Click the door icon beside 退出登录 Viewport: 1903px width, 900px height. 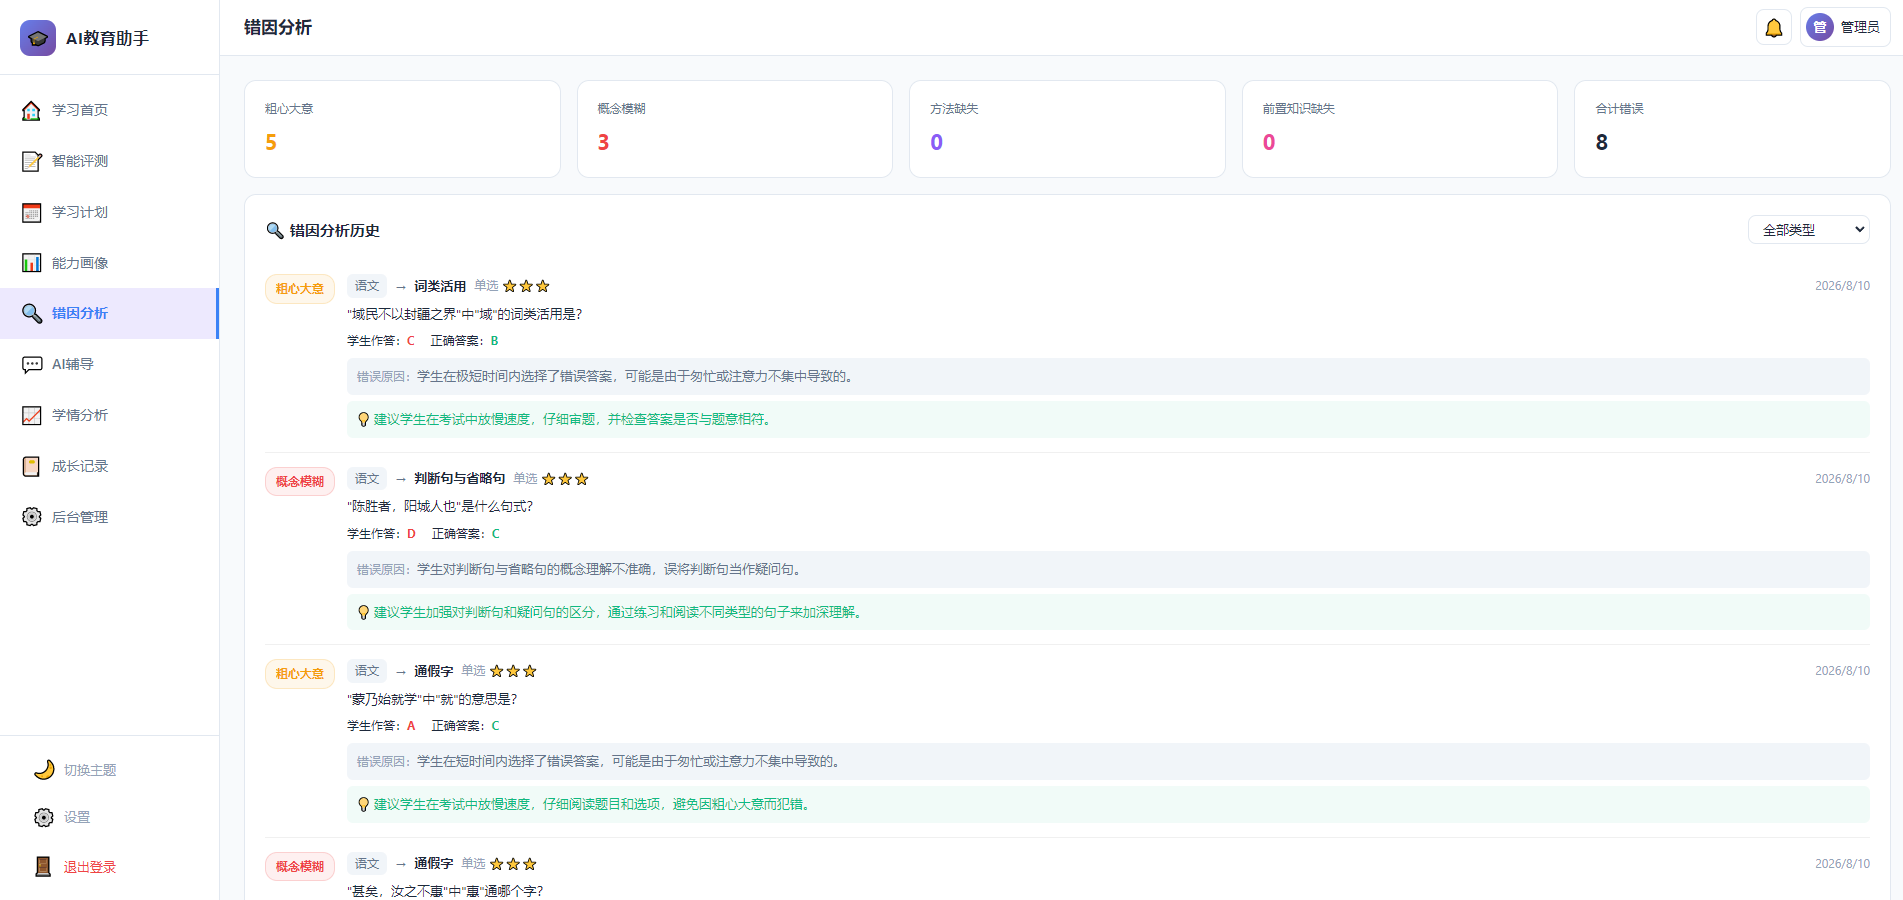(x=44, y=867)
